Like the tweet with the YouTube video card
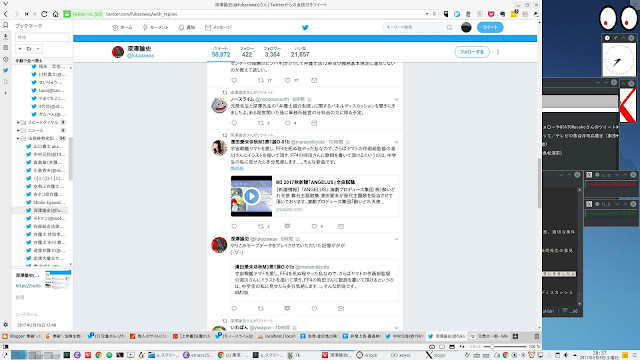 (x=314, y=226)
